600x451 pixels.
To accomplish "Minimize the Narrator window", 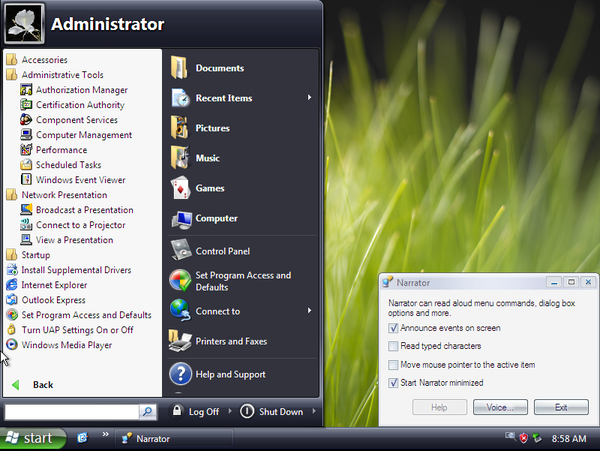I will [x=554, y=283].
